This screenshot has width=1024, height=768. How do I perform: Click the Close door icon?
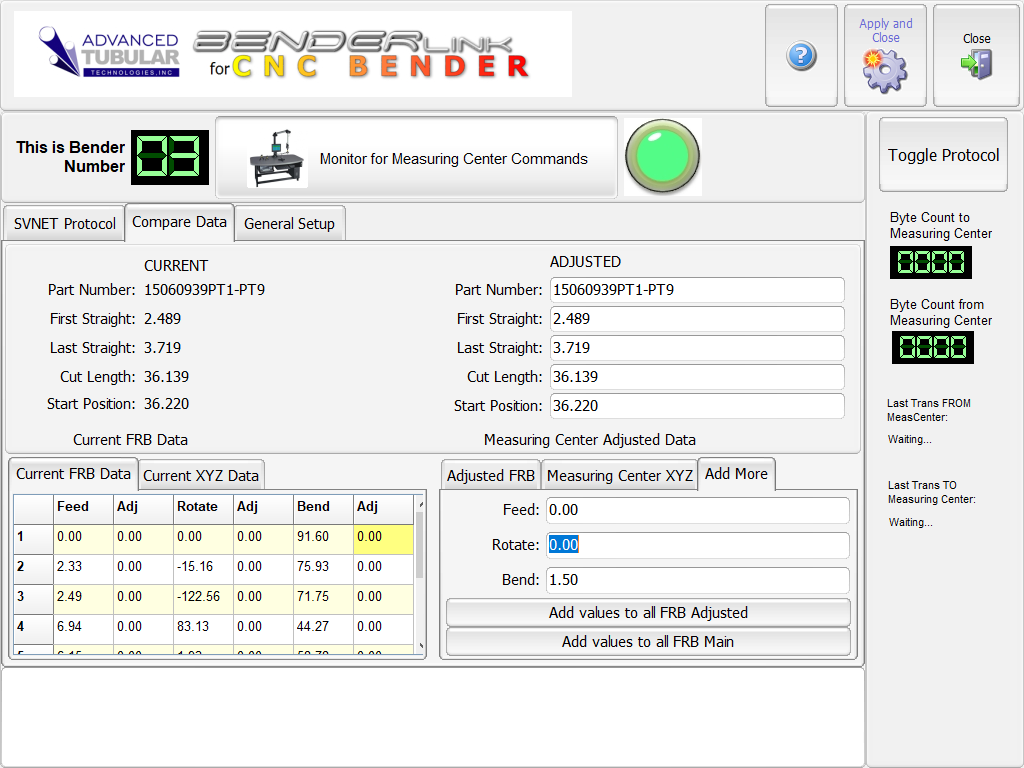click(976, 65)
